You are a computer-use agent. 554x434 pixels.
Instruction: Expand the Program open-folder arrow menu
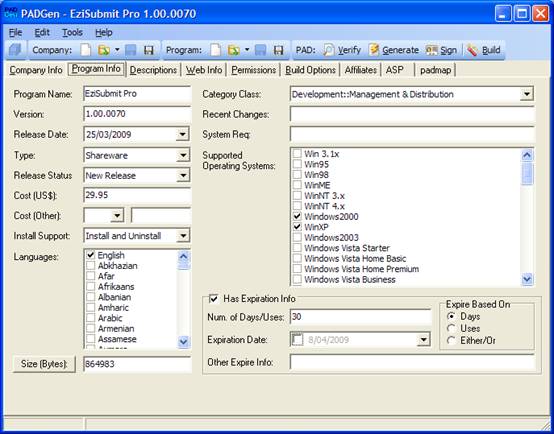(x=247, y=50)
